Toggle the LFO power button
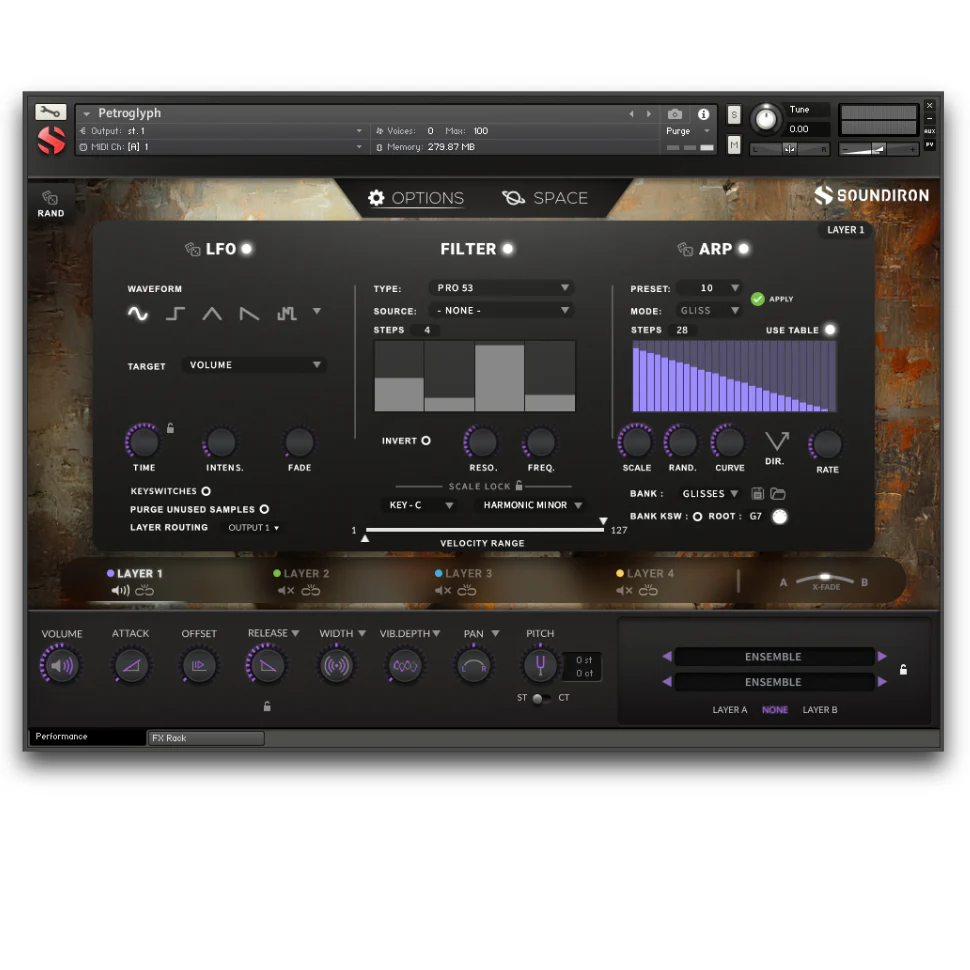The width and height of the screenshot is (970, 970). coord(247,249)
